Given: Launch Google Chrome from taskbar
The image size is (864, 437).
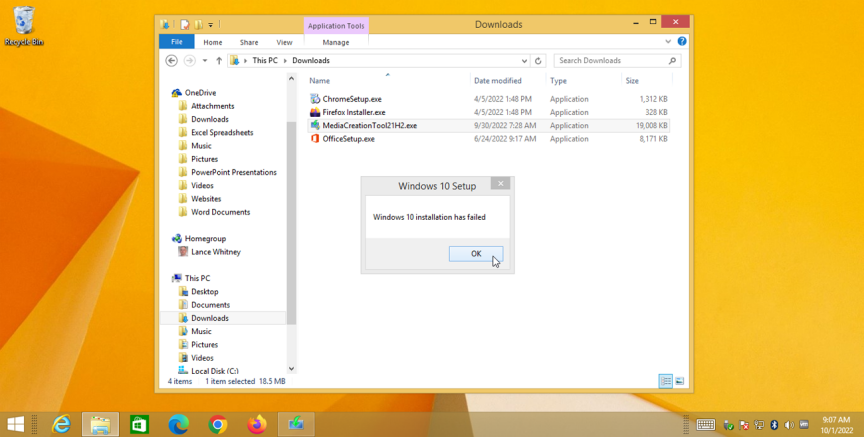Looking at the screenshot, I should (218, 424).
